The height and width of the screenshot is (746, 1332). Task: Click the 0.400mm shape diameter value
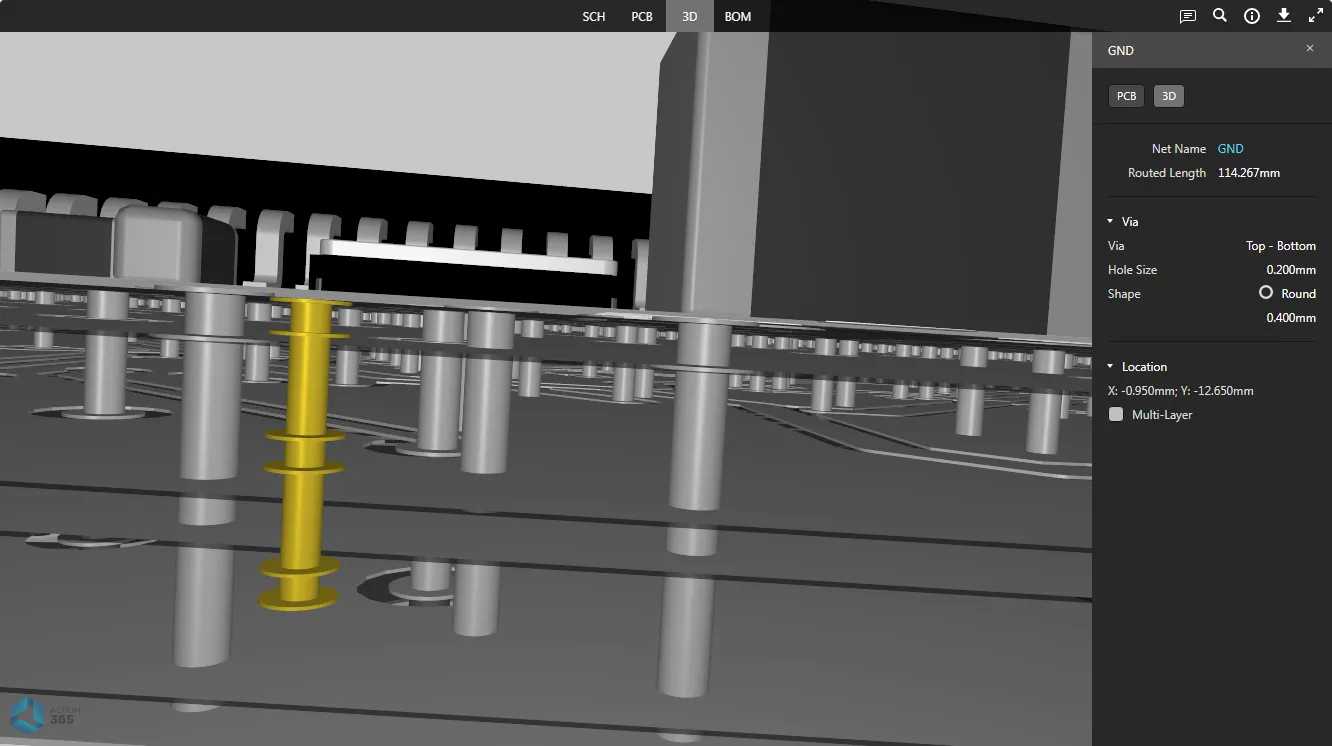coord(1291,318)
